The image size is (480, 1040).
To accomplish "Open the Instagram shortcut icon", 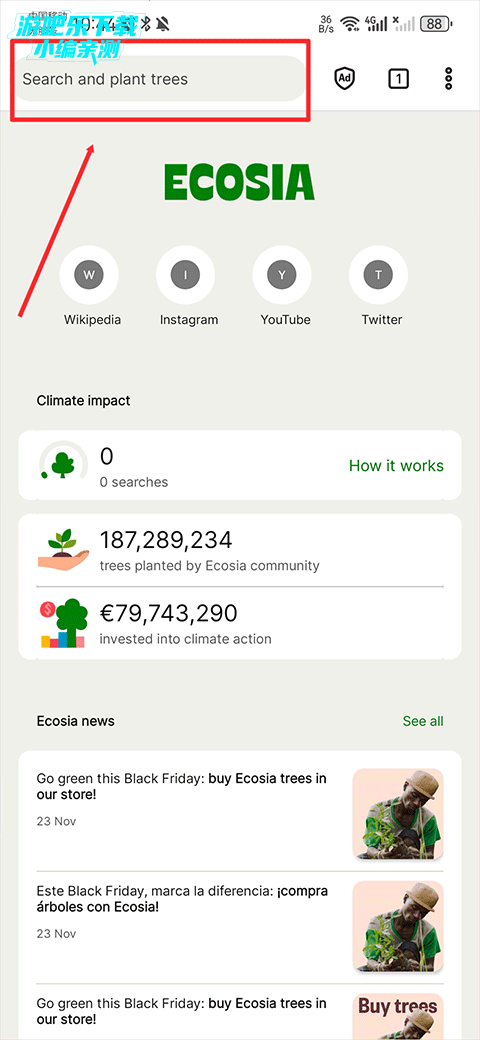I will 186,275.
